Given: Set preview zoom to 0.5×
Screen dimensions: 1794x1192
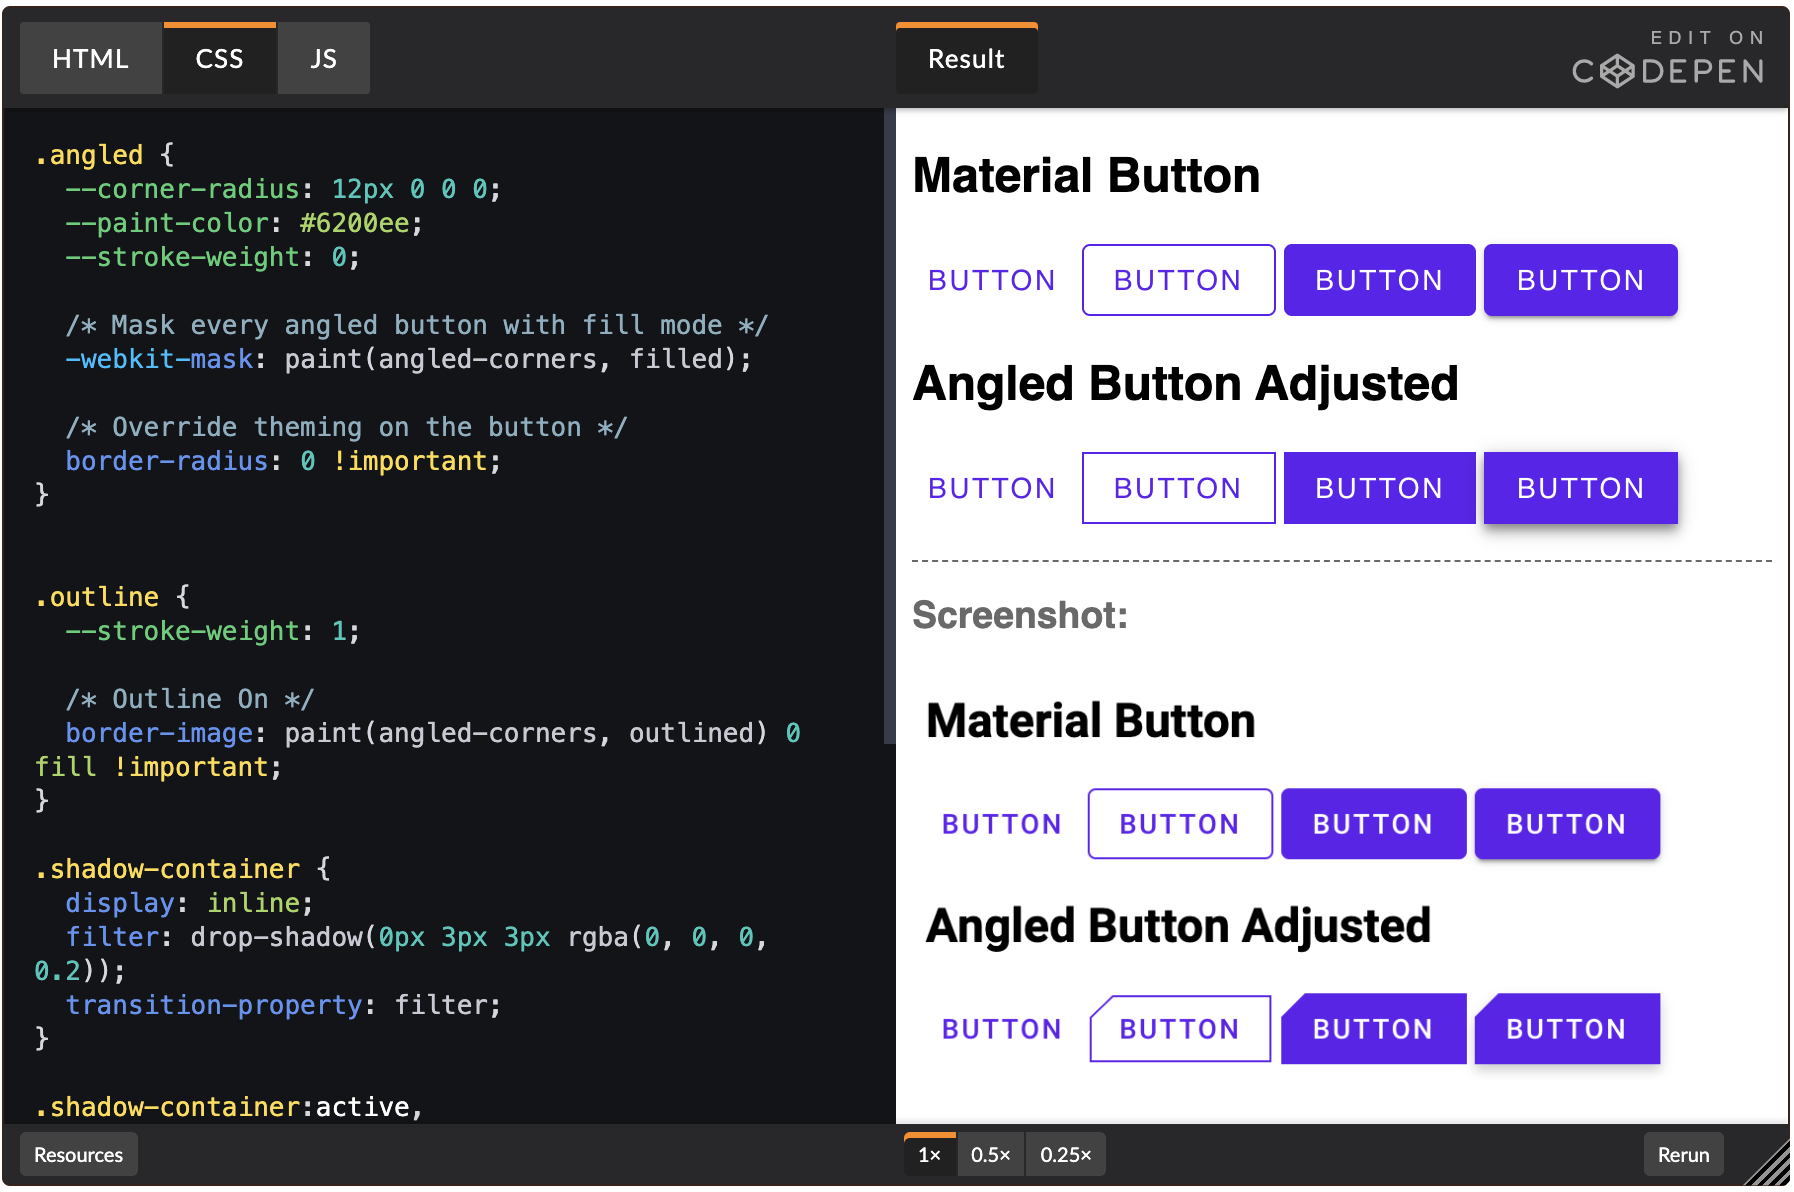Looking at the screenshot, I should 990,1155.
